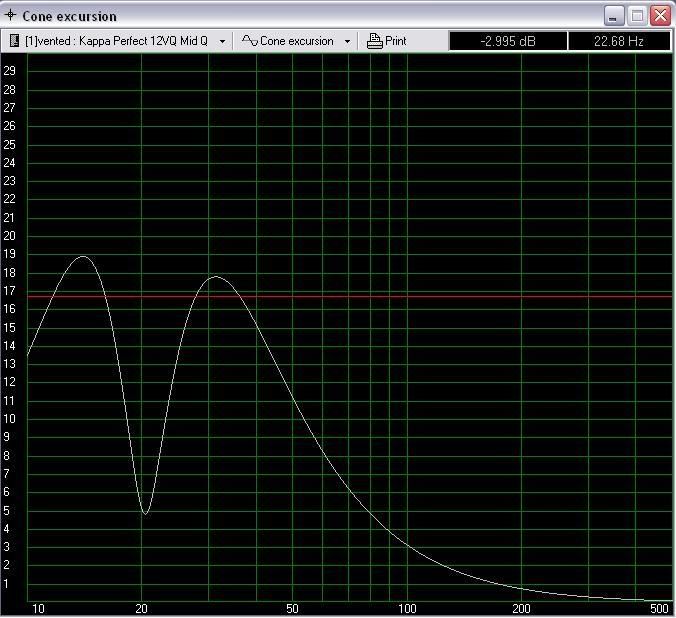This screenshot has height=618, width=676.
Task: Click the red Xmax limit line on the graph
Action: [350, 297]
